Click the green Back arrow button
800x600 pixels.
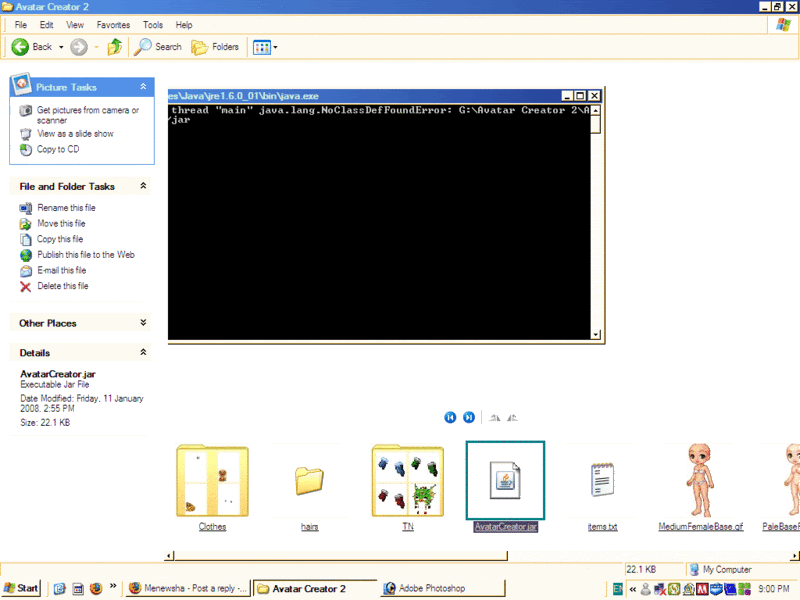click(20, 47)
